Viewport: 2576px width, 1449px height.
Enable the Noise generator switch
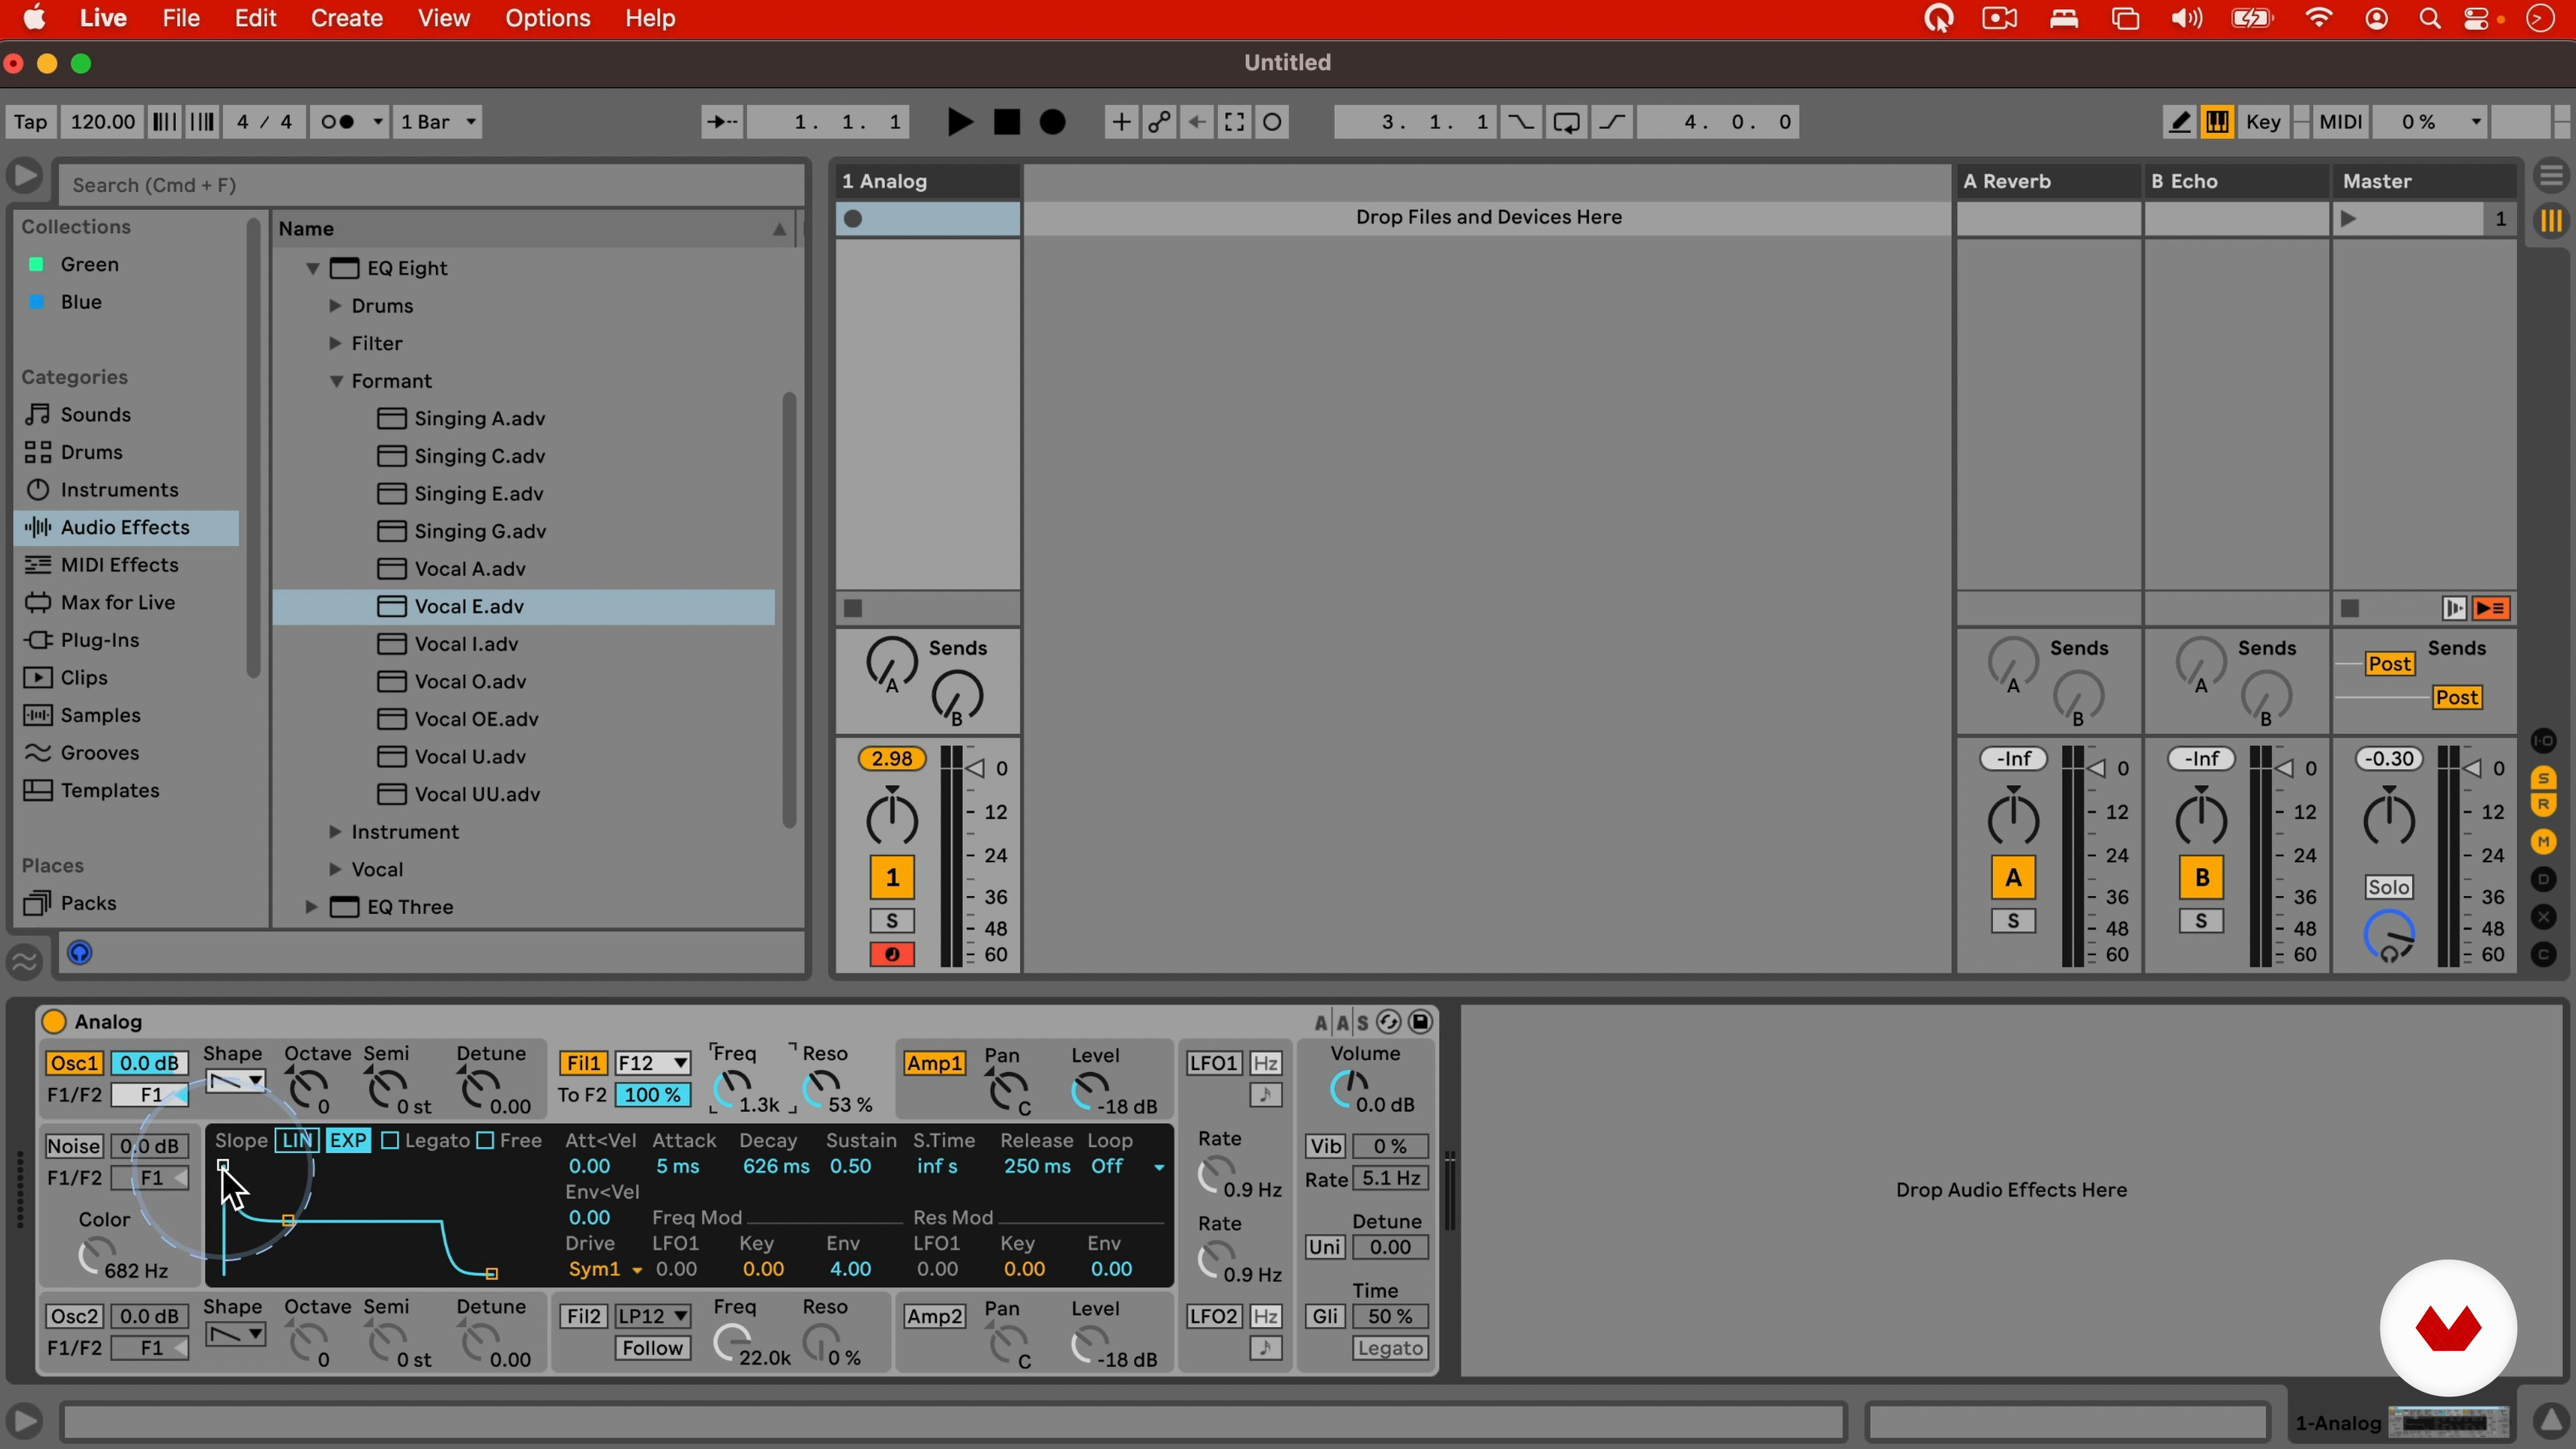pyautogui.click(x=74, y=1146)
